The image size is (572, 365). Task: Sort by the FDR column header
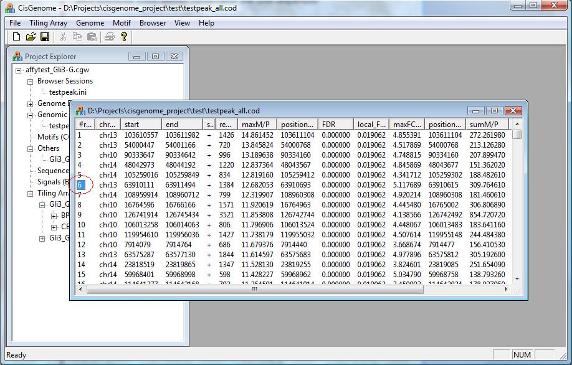pyautogui.click(x=335, y=124)
